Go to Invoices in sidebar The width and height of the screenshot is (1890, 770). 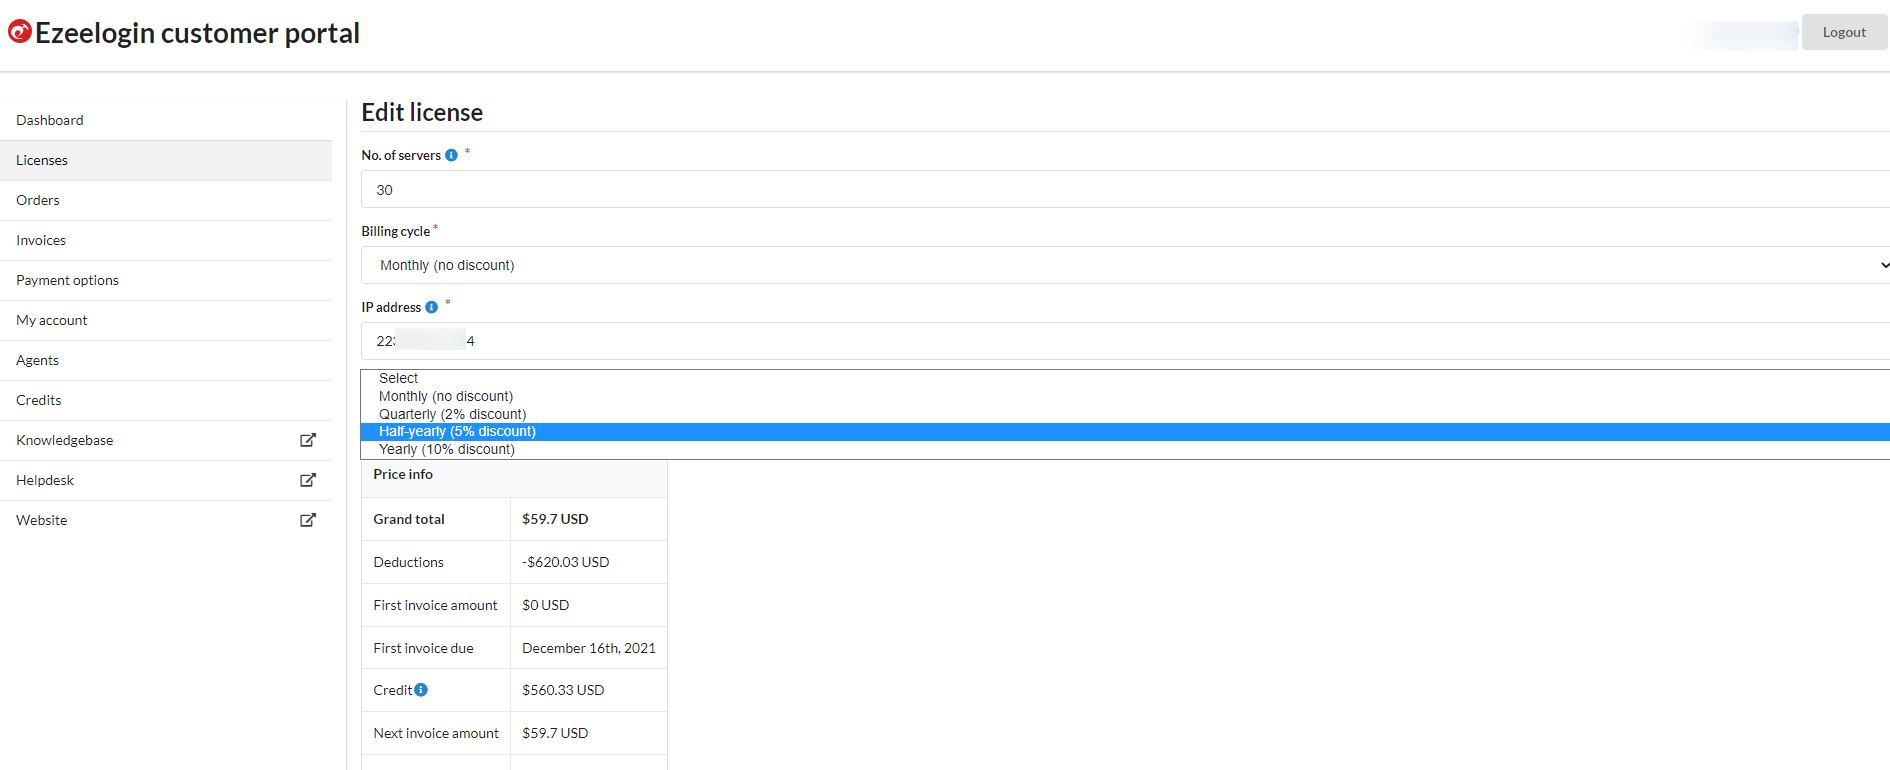(x=41, y=240)
